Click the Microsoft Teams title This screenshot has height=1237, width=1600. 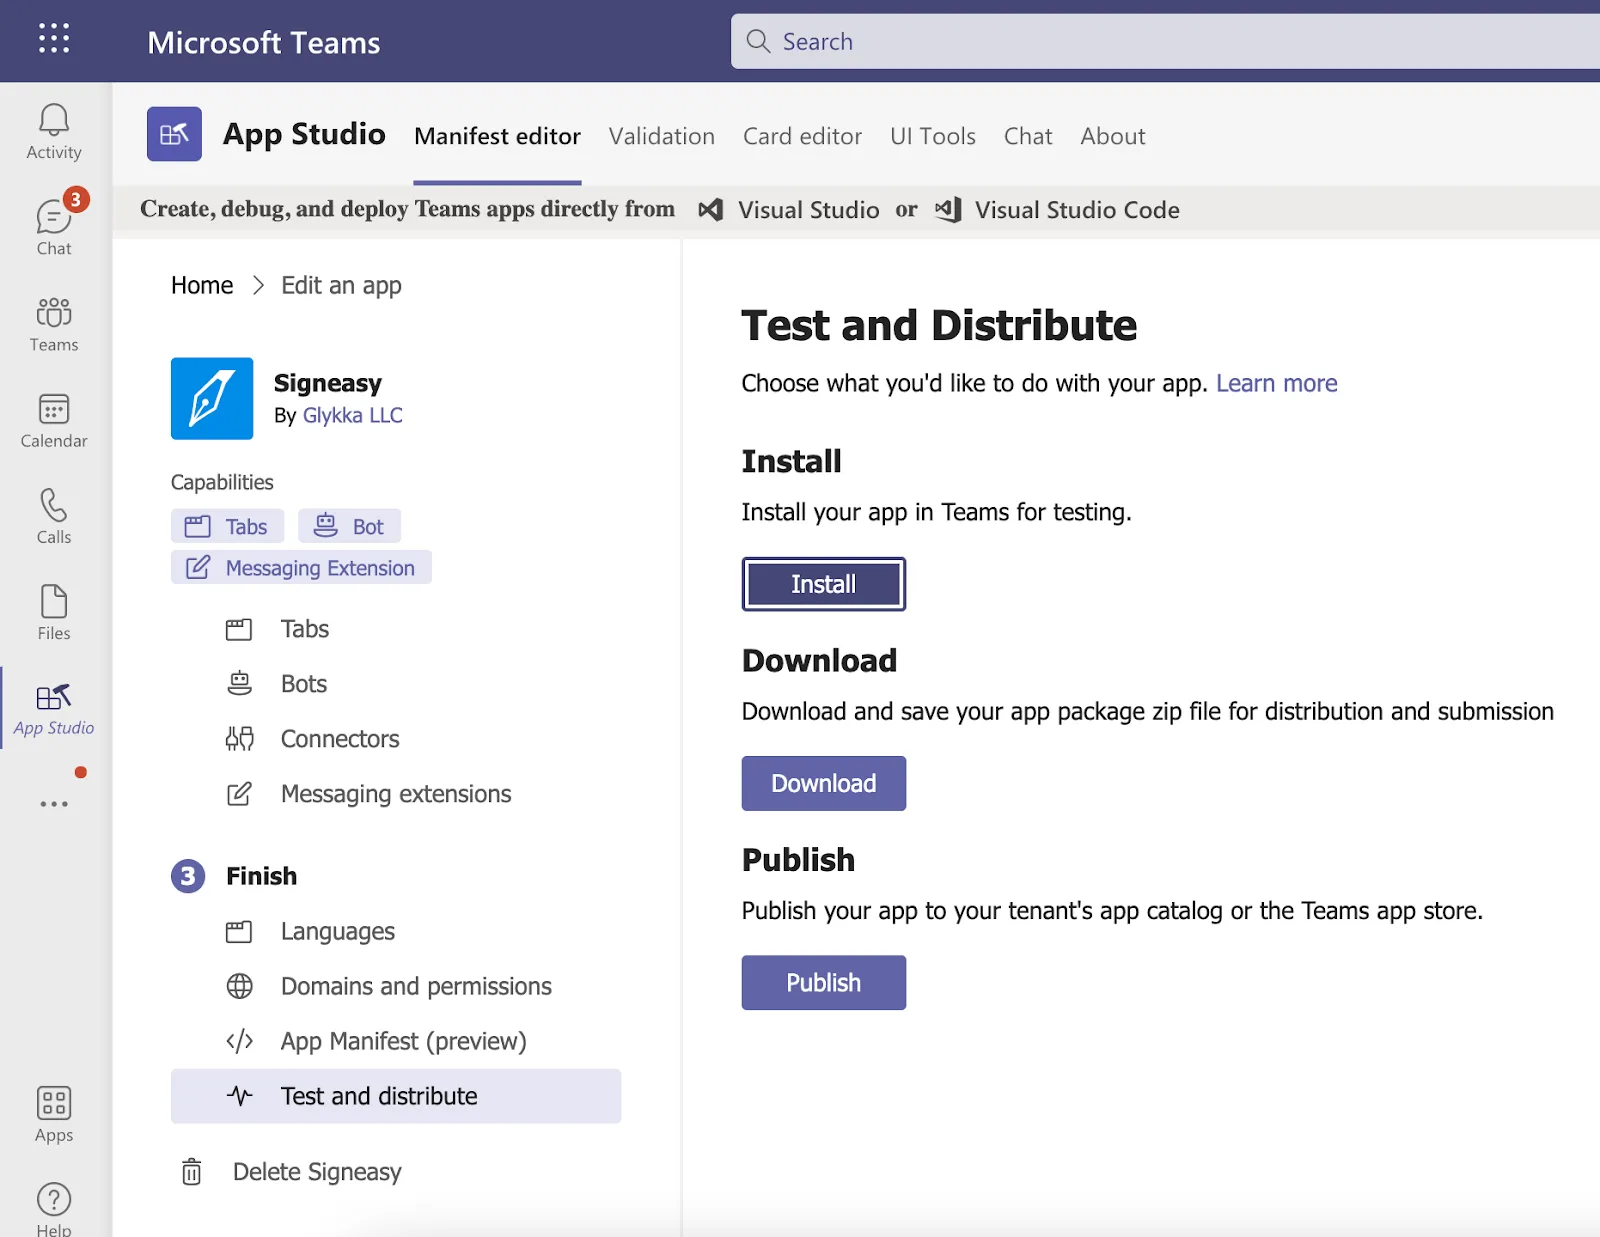pyautogui.click(x=264, y=43)
